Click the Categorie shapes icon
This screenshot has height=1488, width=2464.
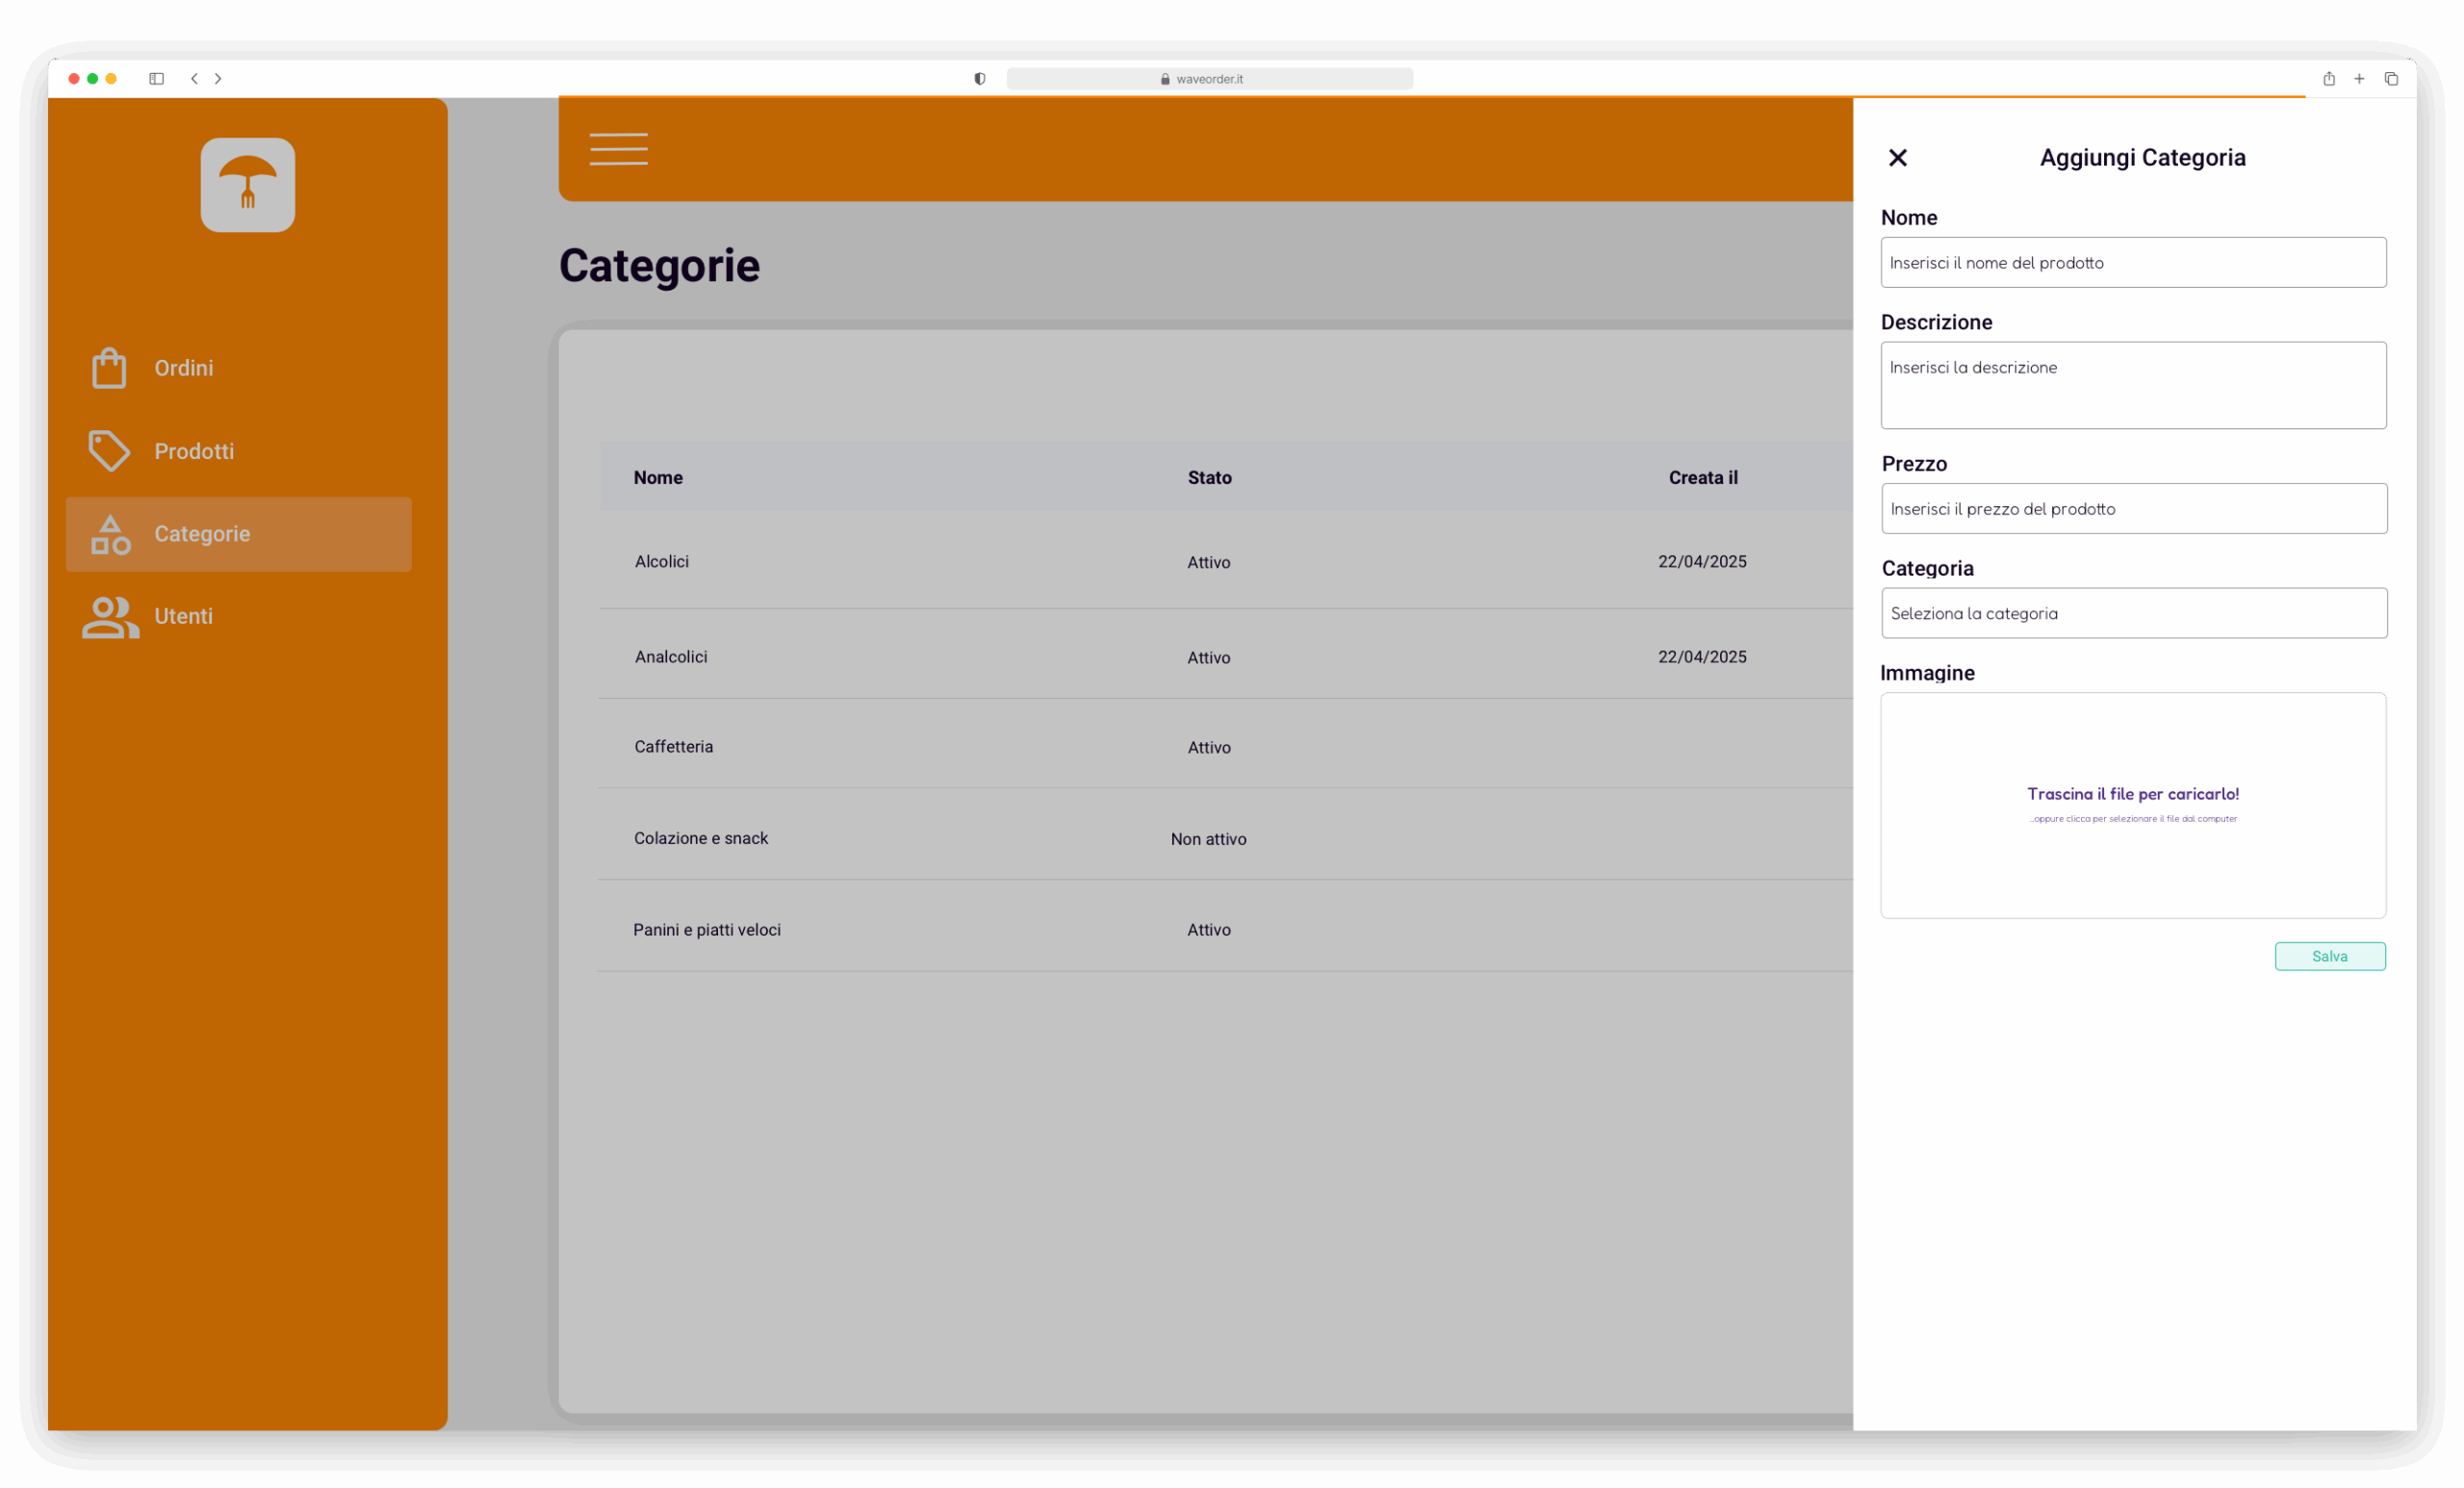point(110,534)
